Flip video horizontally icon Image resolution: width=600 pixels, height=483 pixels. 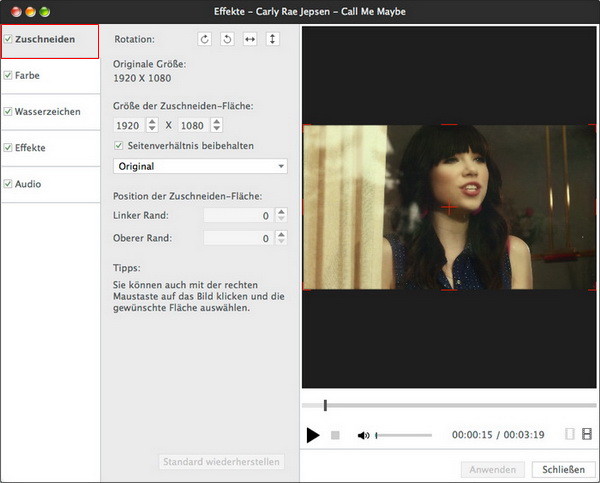pos(250,39)
